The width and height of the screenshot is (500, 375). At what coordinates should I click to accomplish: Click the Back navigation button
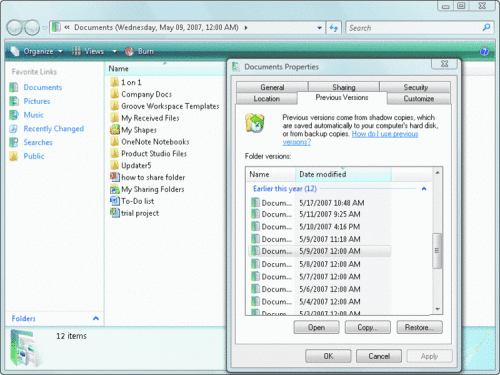pyautogui.click(x=14, y=28)
